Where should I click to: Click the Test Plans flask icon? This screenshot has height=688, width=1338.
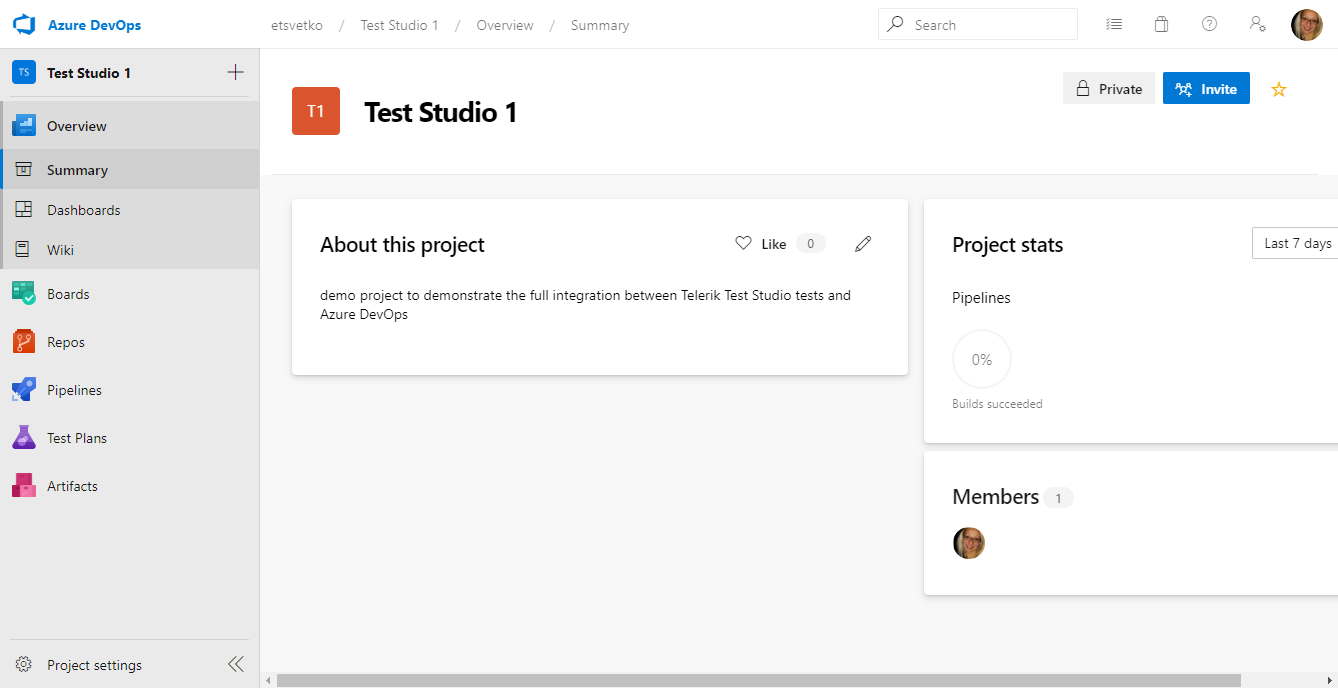24,437
